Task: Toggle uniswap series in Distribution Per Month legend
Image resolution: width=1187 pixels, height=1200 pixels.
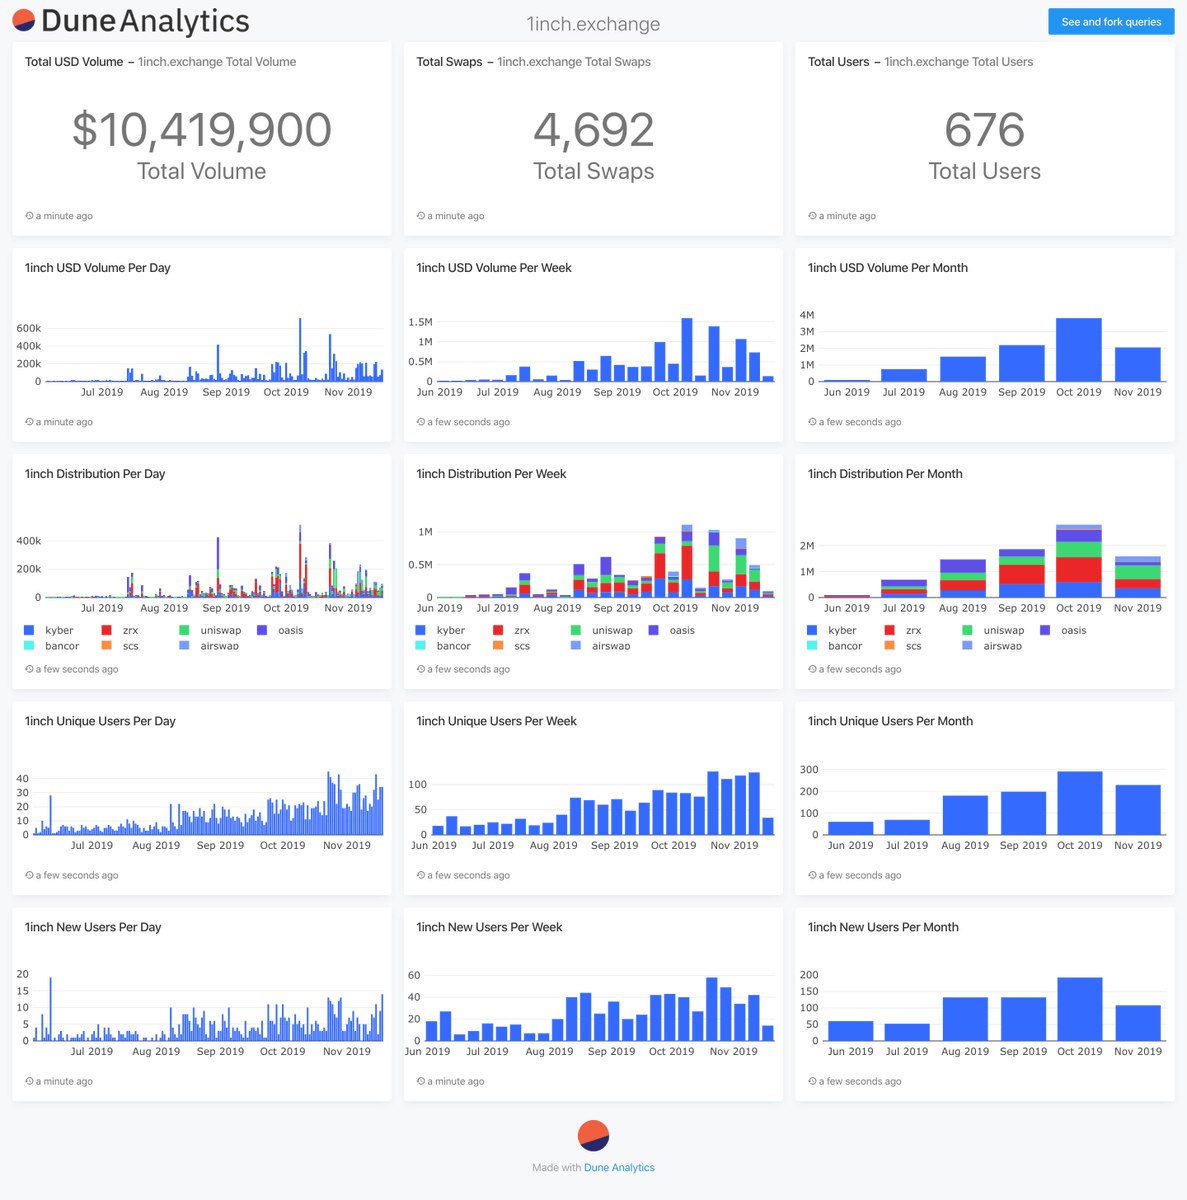Action: pyautogui.click(x=993, y=630)
